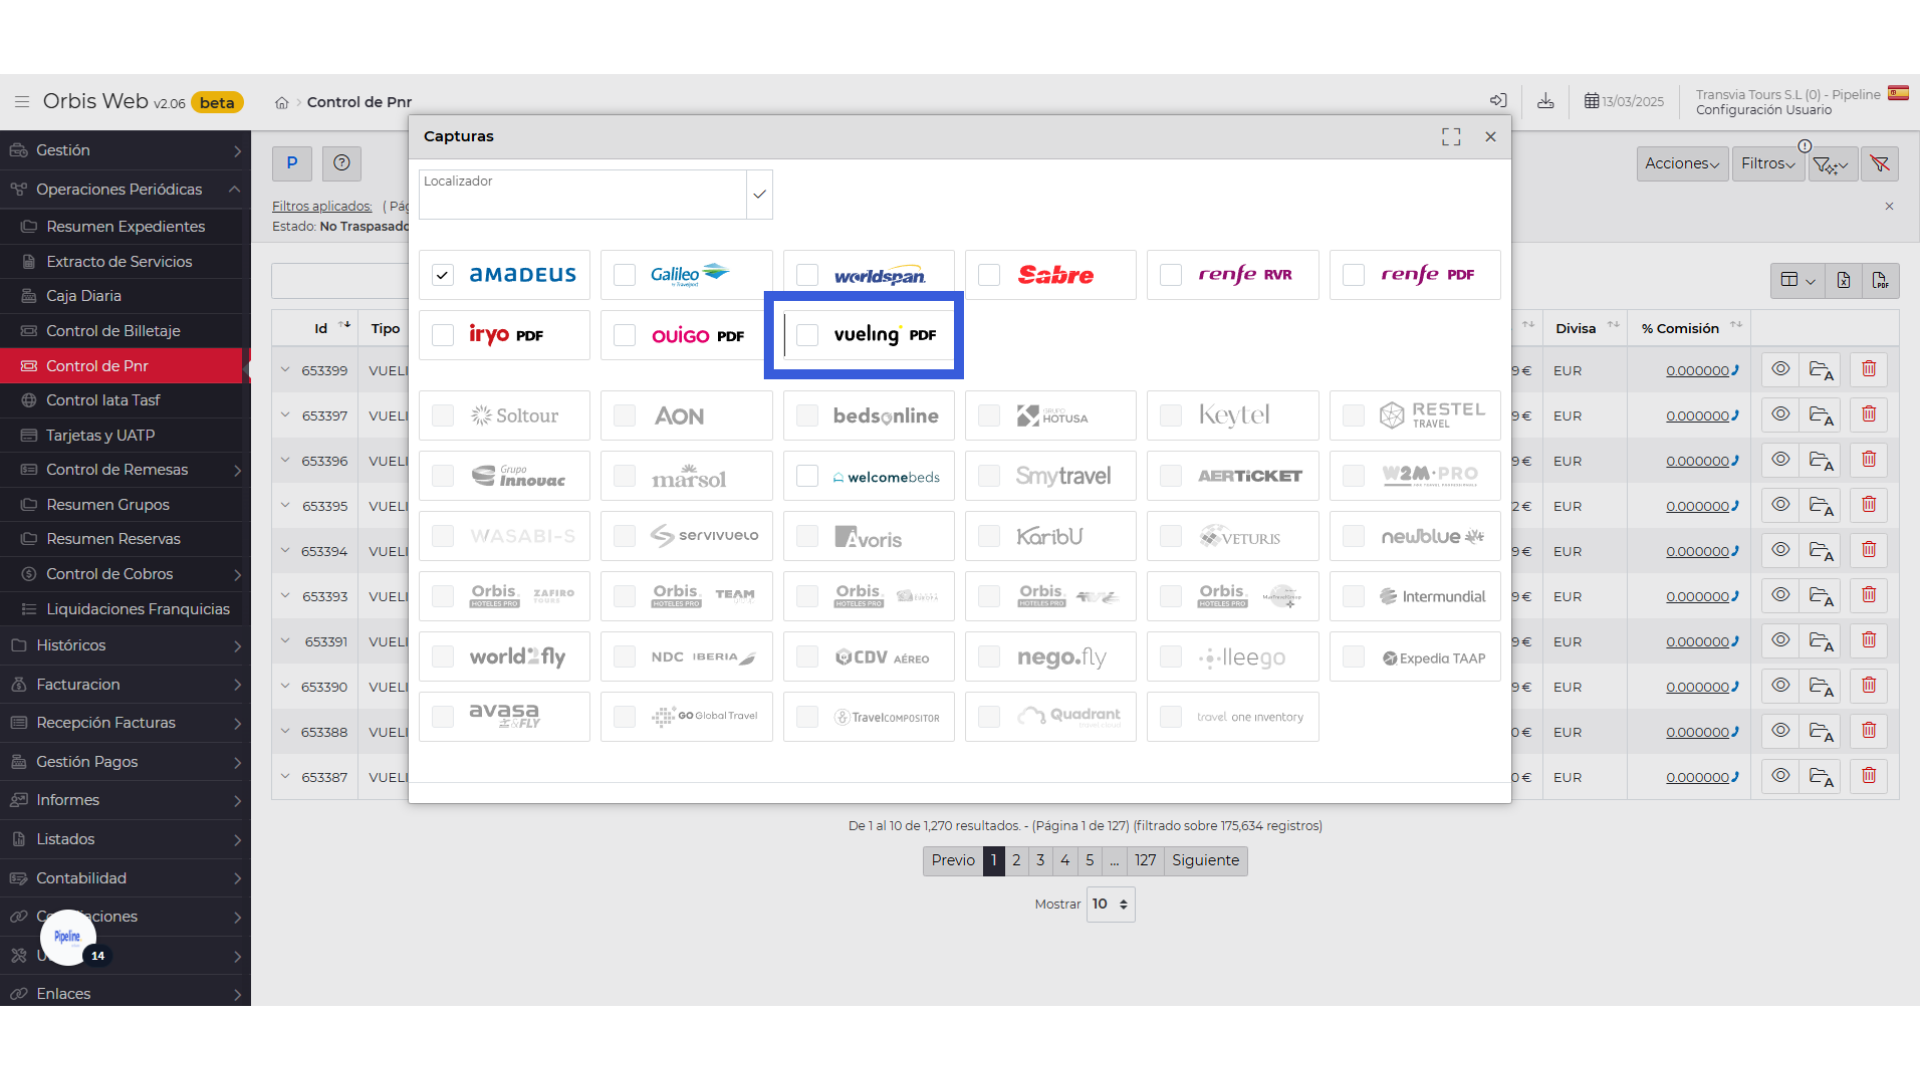
Task: Open folder action for record 653390
Action: pyautogui.click(x=1821, y=687)
